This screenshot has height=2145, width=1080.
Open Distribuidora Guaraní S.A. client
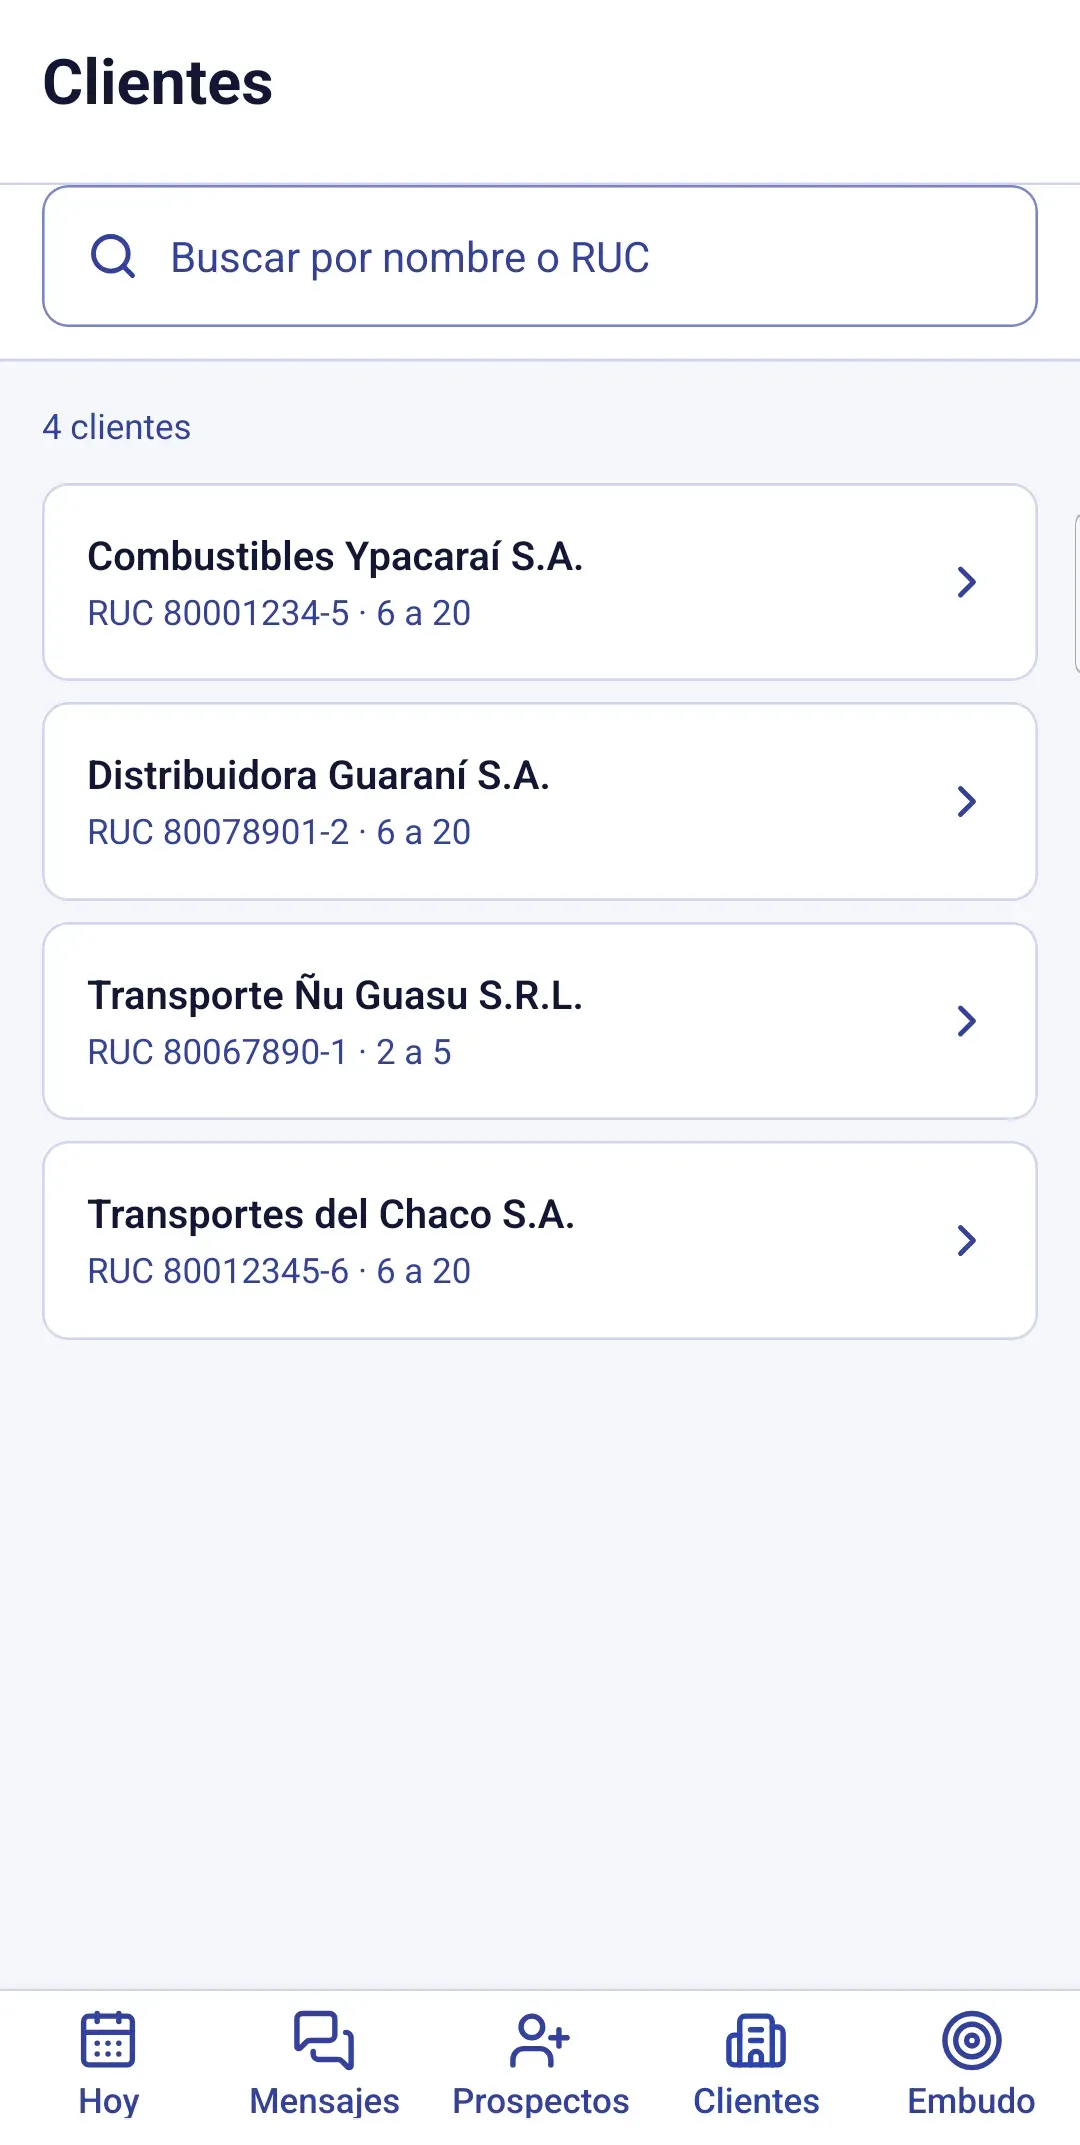[540, 801]
